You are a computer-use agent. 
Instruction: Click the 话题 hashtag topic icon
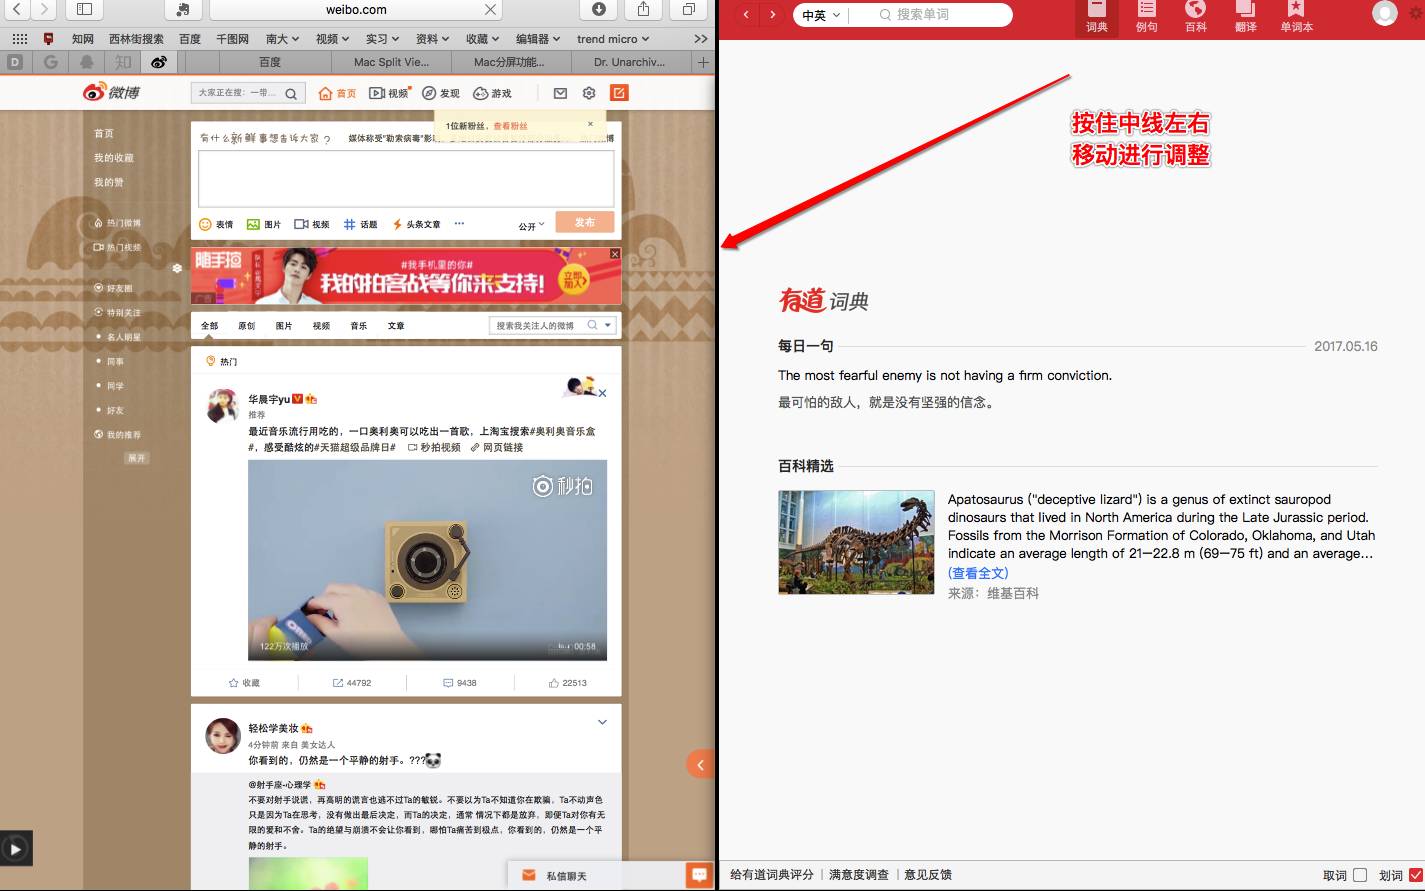[x=350, y=225]
